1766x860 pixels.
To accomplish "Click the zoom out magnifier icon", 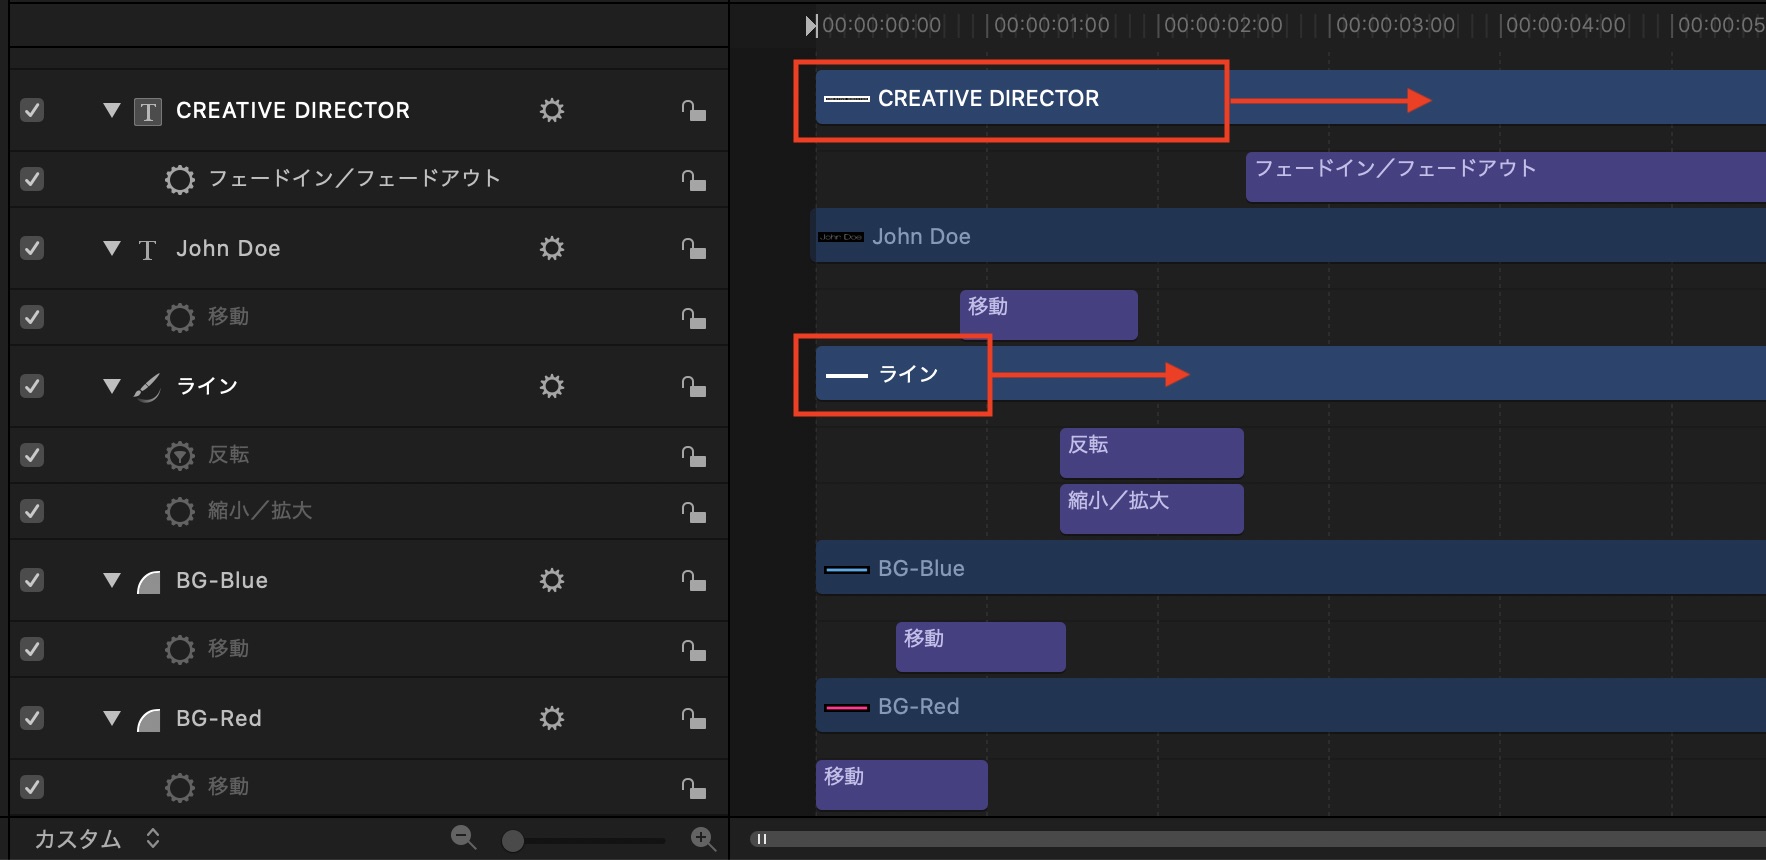I will 463,838.
